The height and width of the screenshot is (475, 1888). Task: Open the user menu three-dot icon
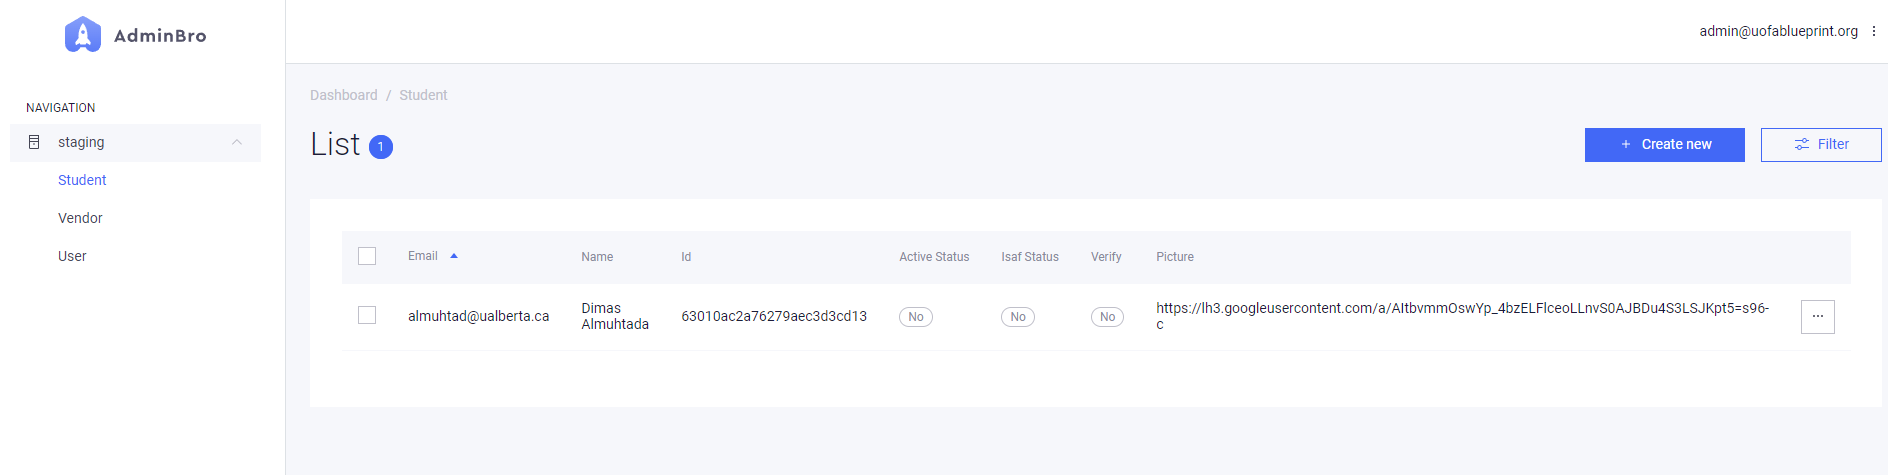[x=1874, y=31]
